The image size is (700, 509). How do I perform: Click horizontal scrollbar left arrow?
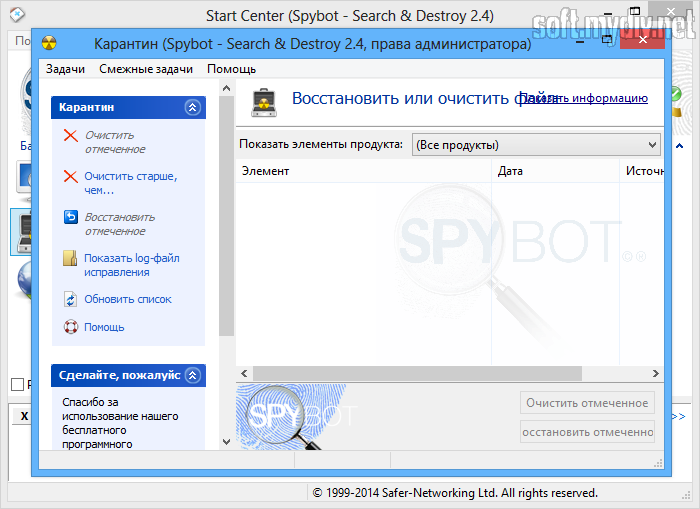(244, 373)
